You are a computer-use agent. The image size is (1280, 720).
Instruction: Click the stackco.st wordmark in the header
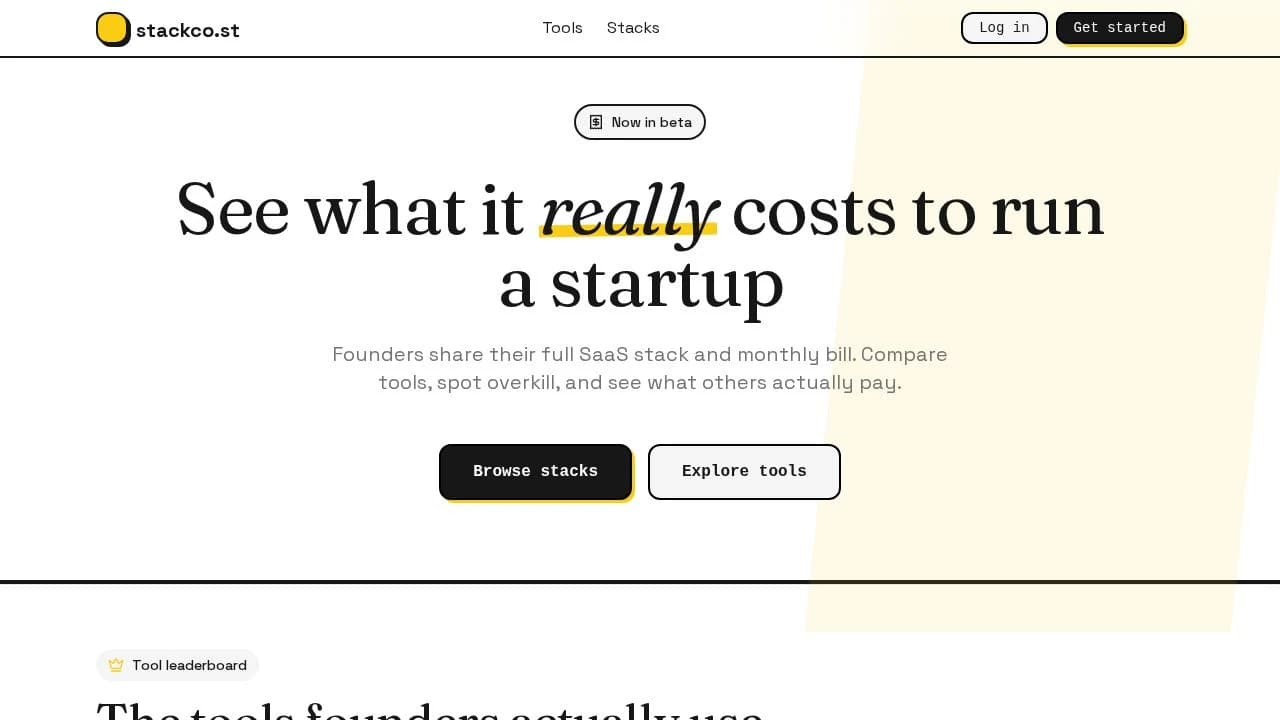coord(188,30)
